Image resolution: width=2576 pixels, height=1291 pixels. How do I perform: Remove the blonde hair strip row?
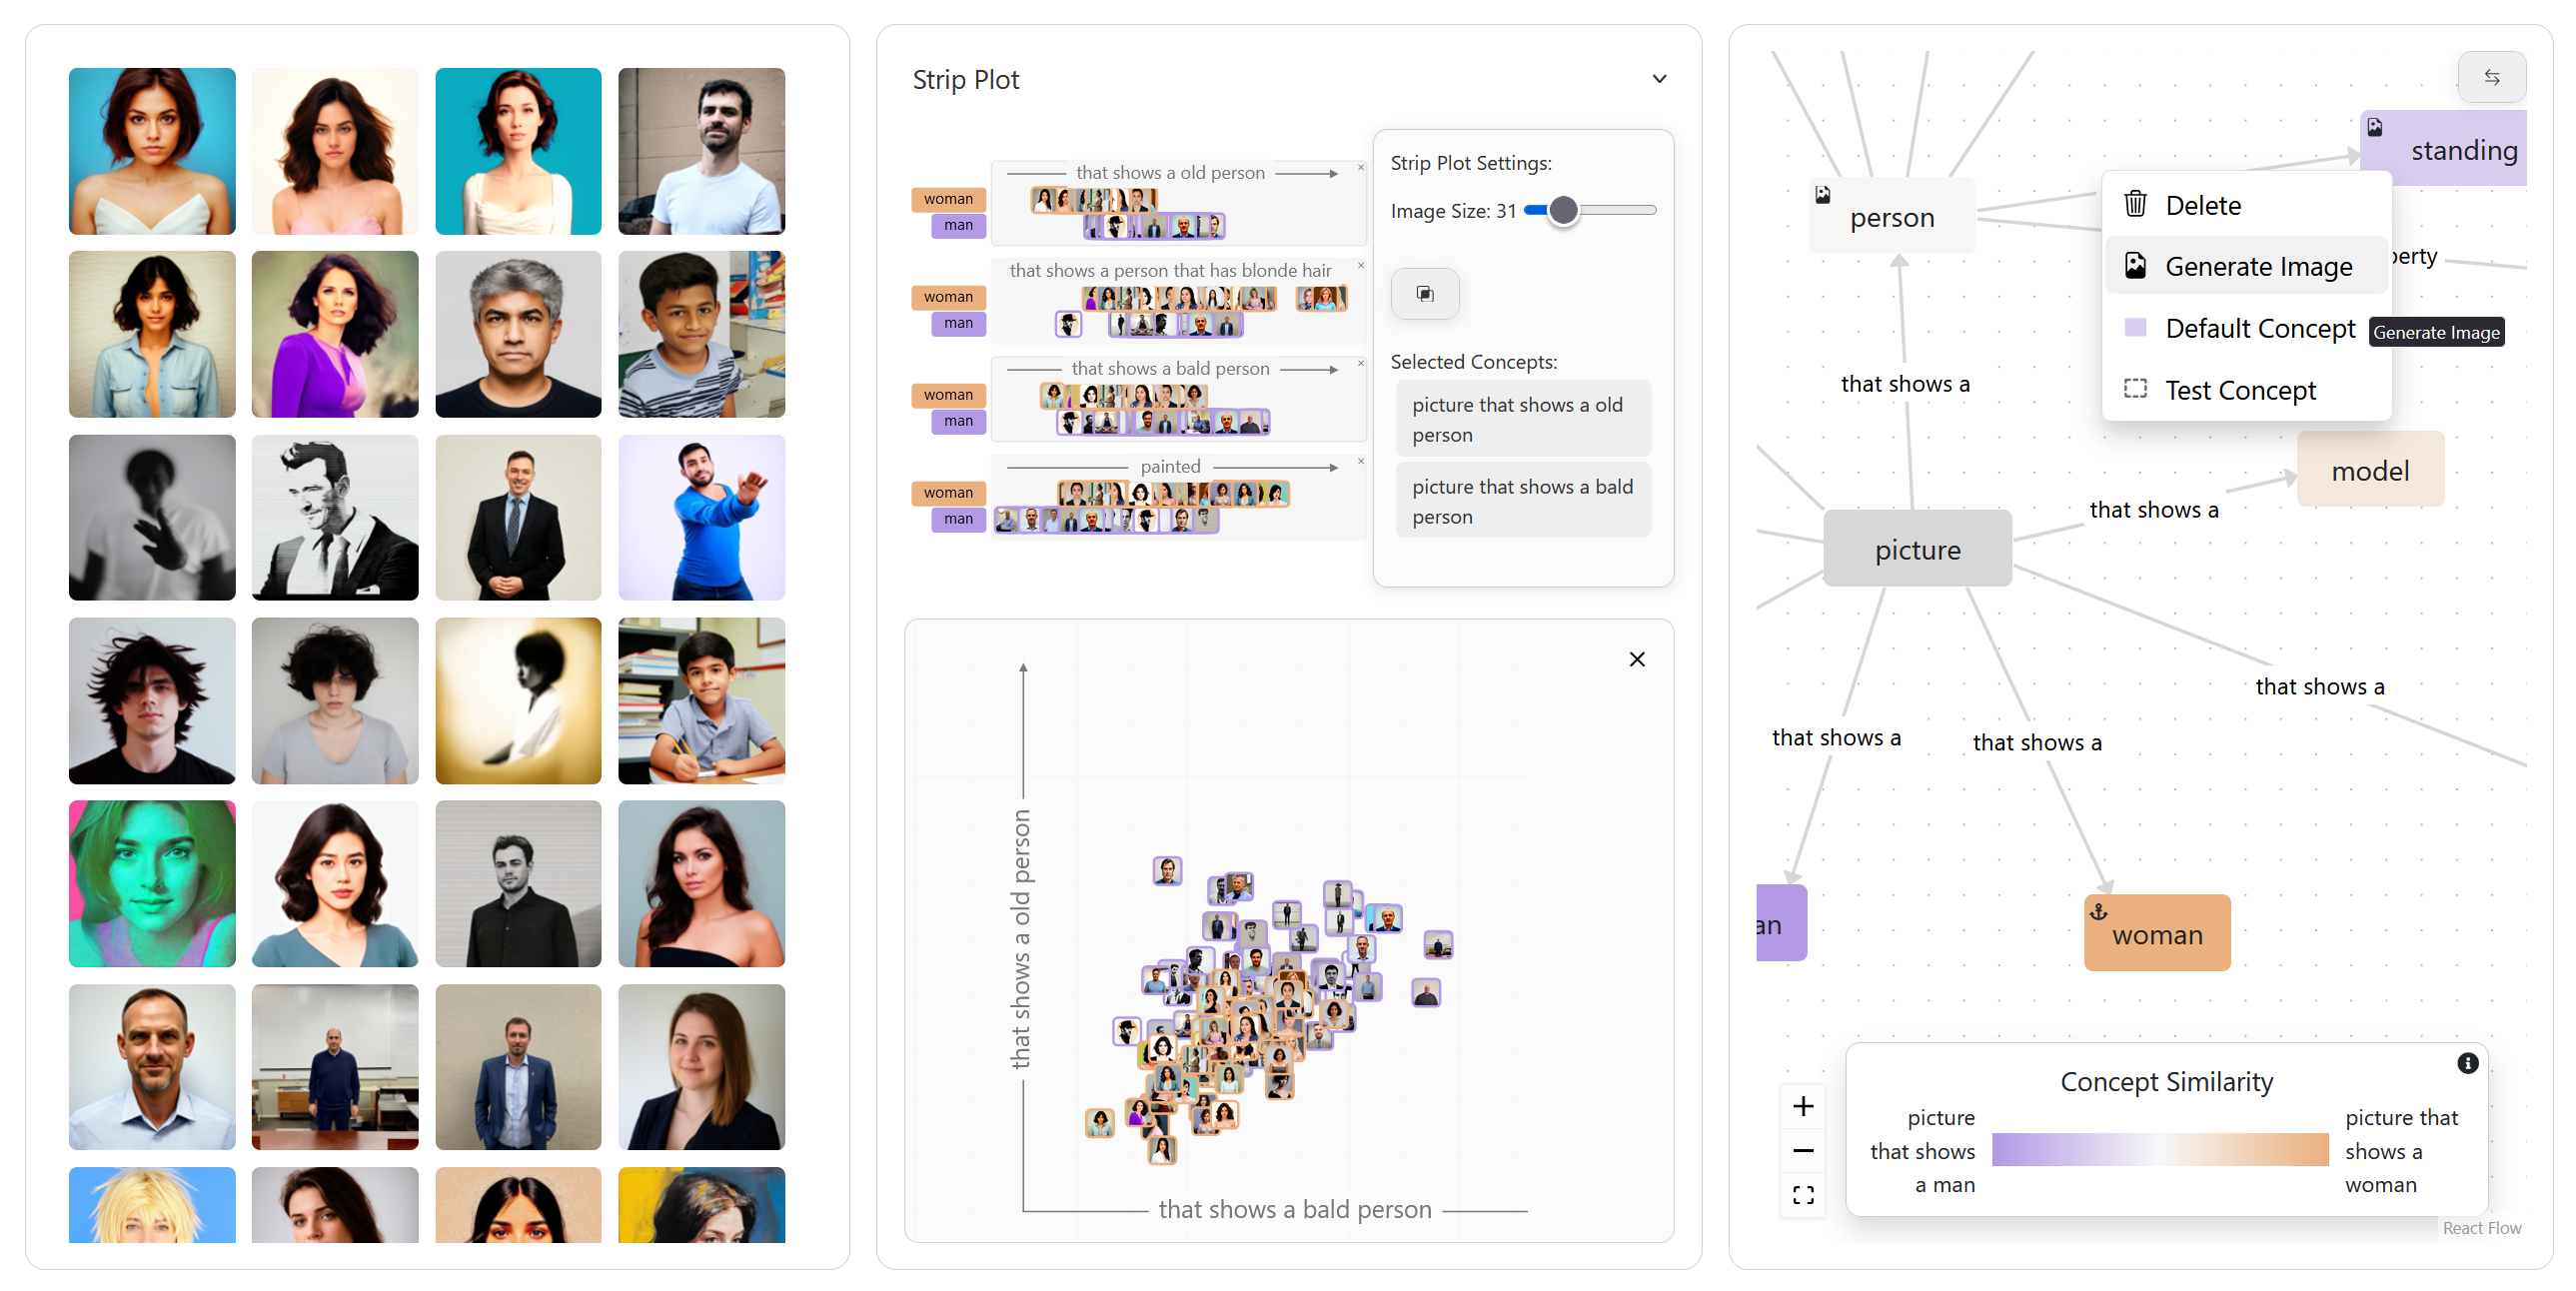[x=1361, y=266]
